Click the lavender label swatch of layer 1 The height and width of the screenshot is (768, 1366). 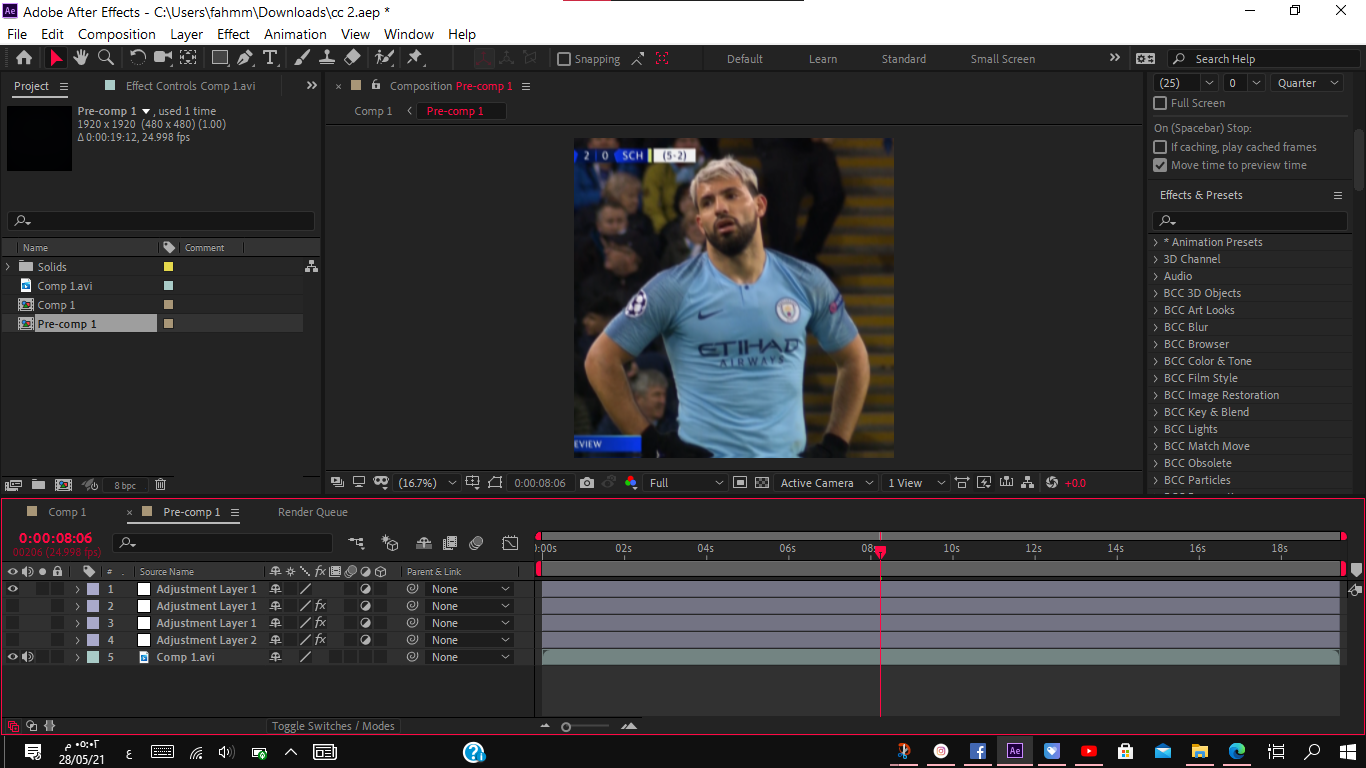[x=93, y=589]
